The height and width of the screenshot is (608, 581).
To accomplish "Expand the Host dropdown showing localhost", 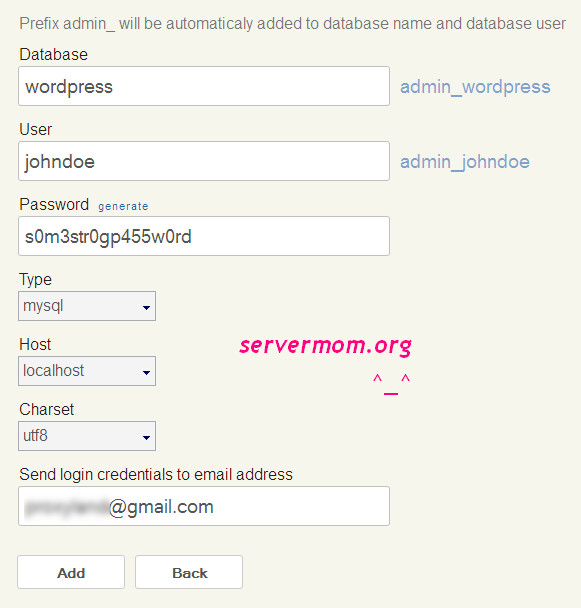I will coord(87,371).
